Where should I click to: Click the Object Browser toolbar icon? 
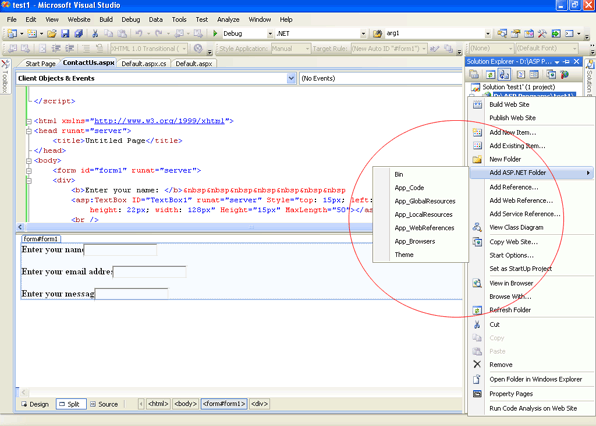pyautogui.click(x=529, y=34)
